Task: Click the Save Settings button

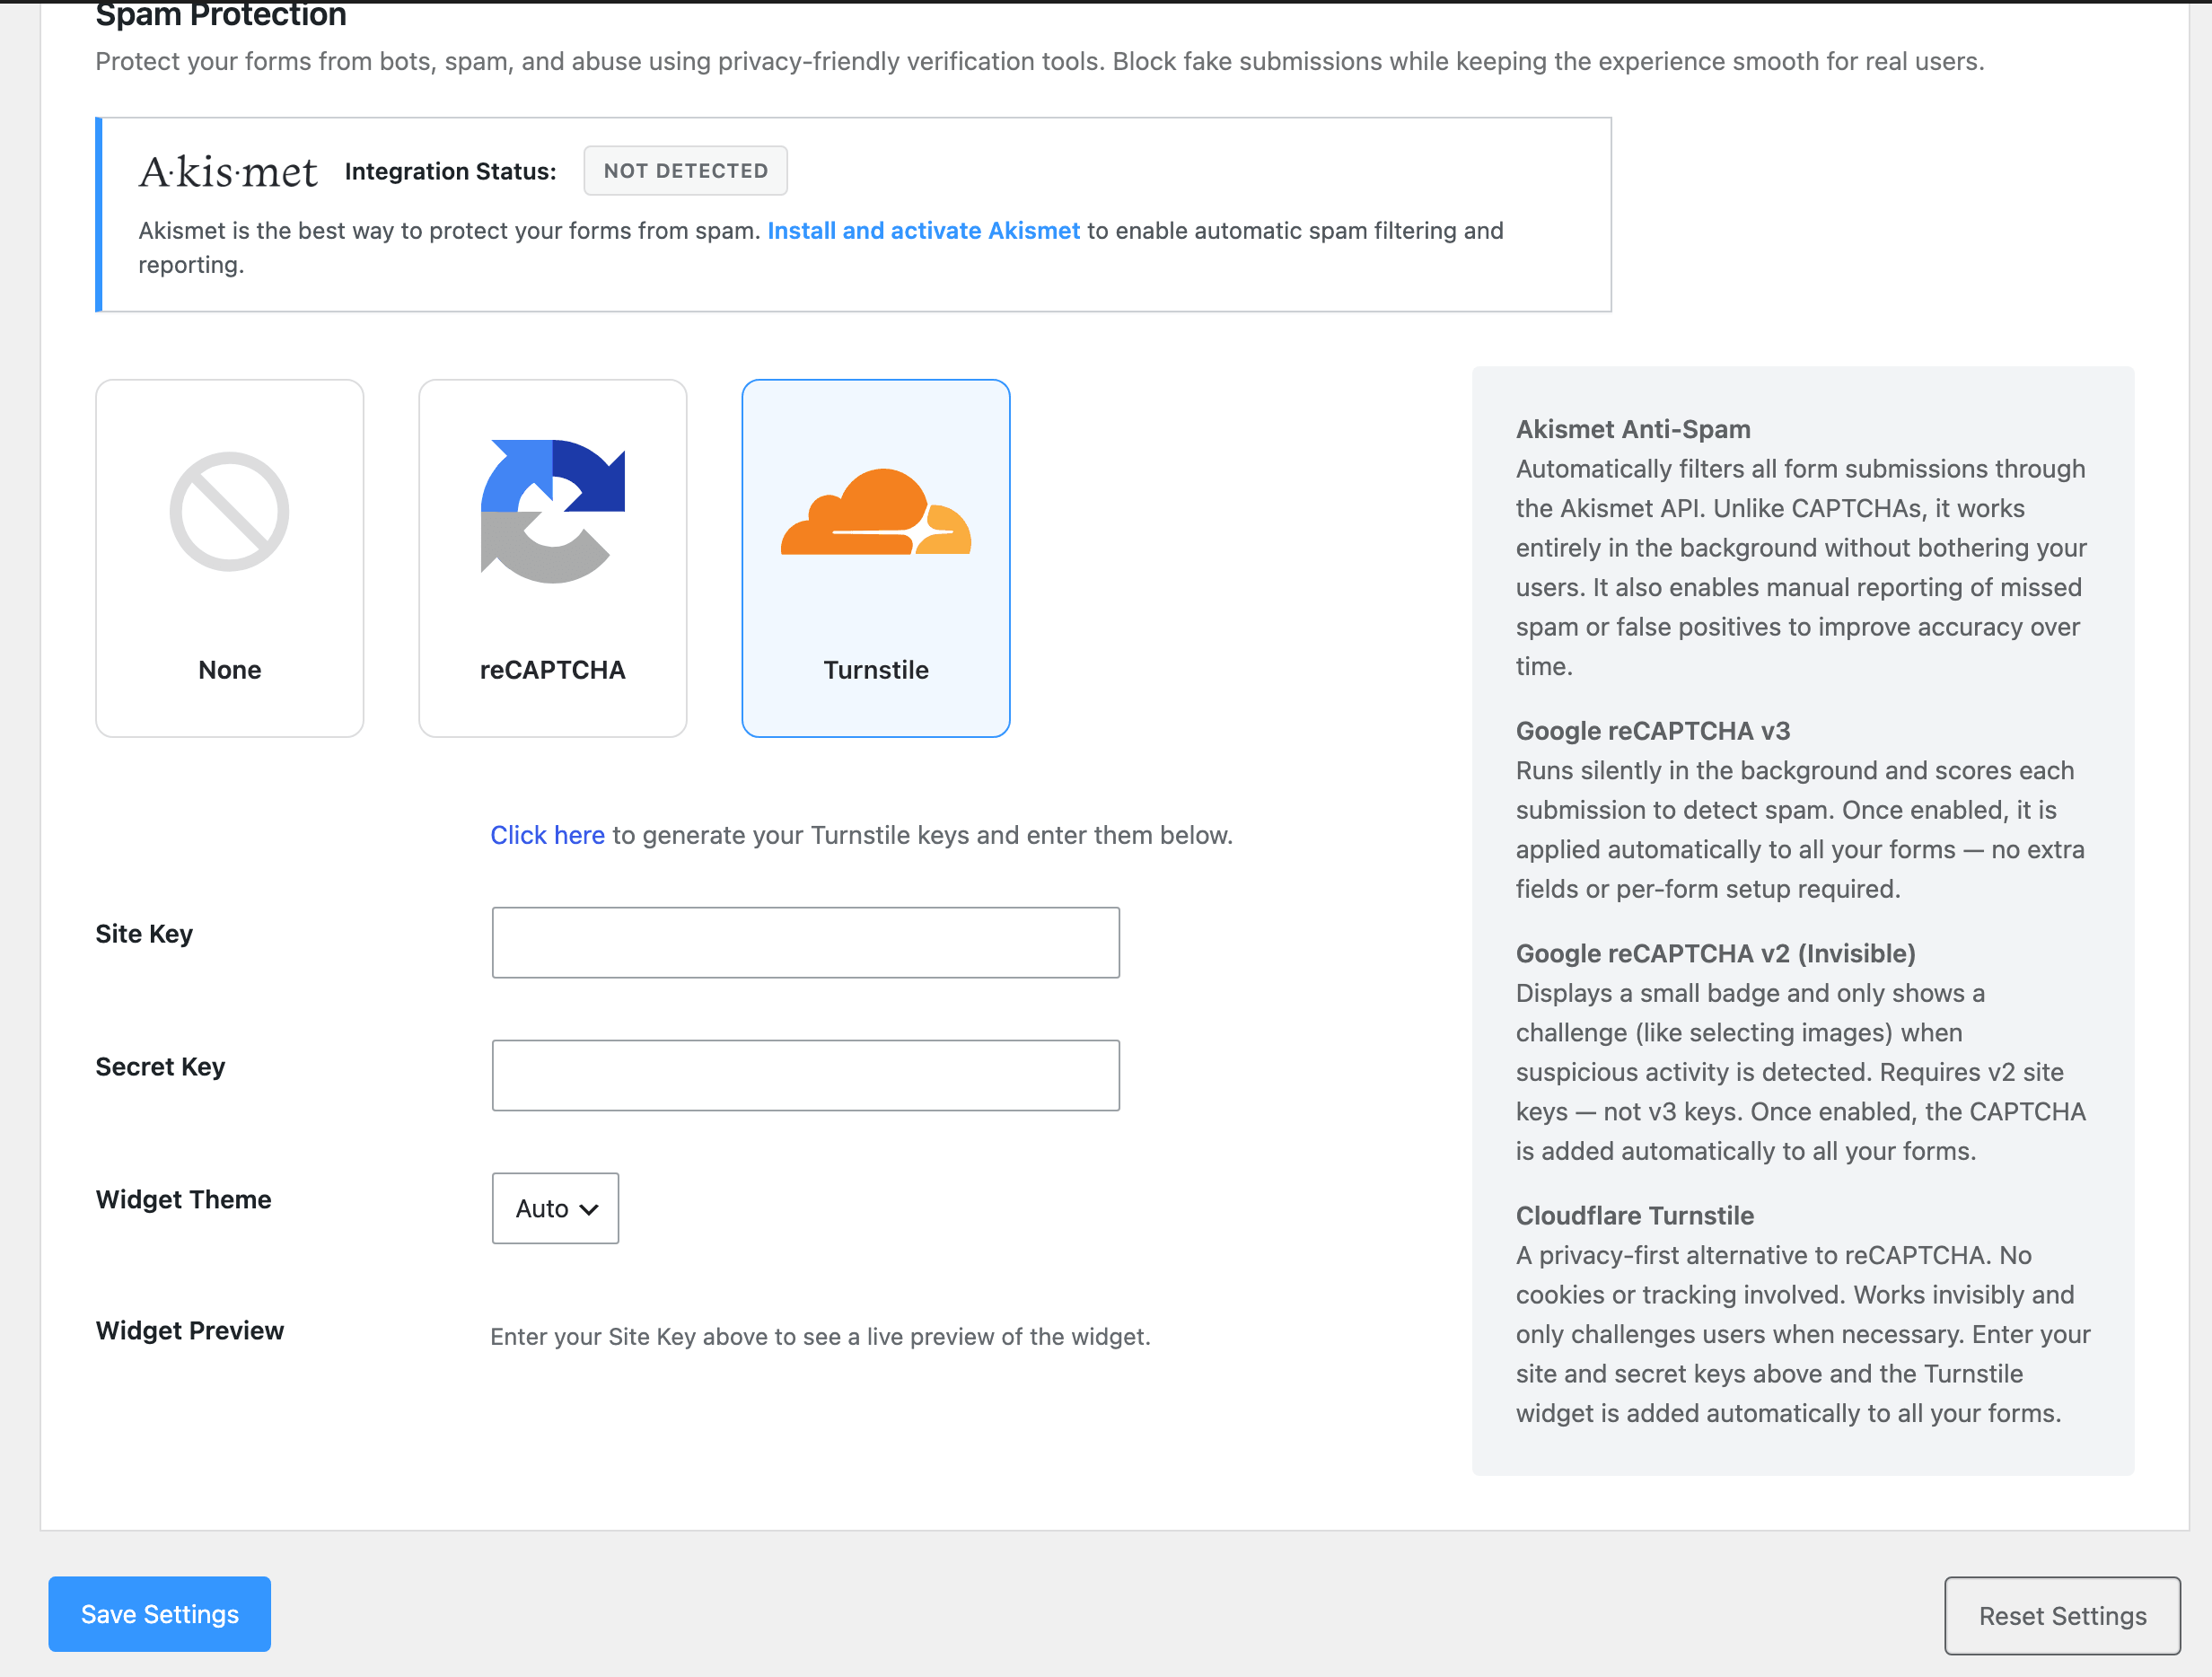Action: pos(159,1614)
